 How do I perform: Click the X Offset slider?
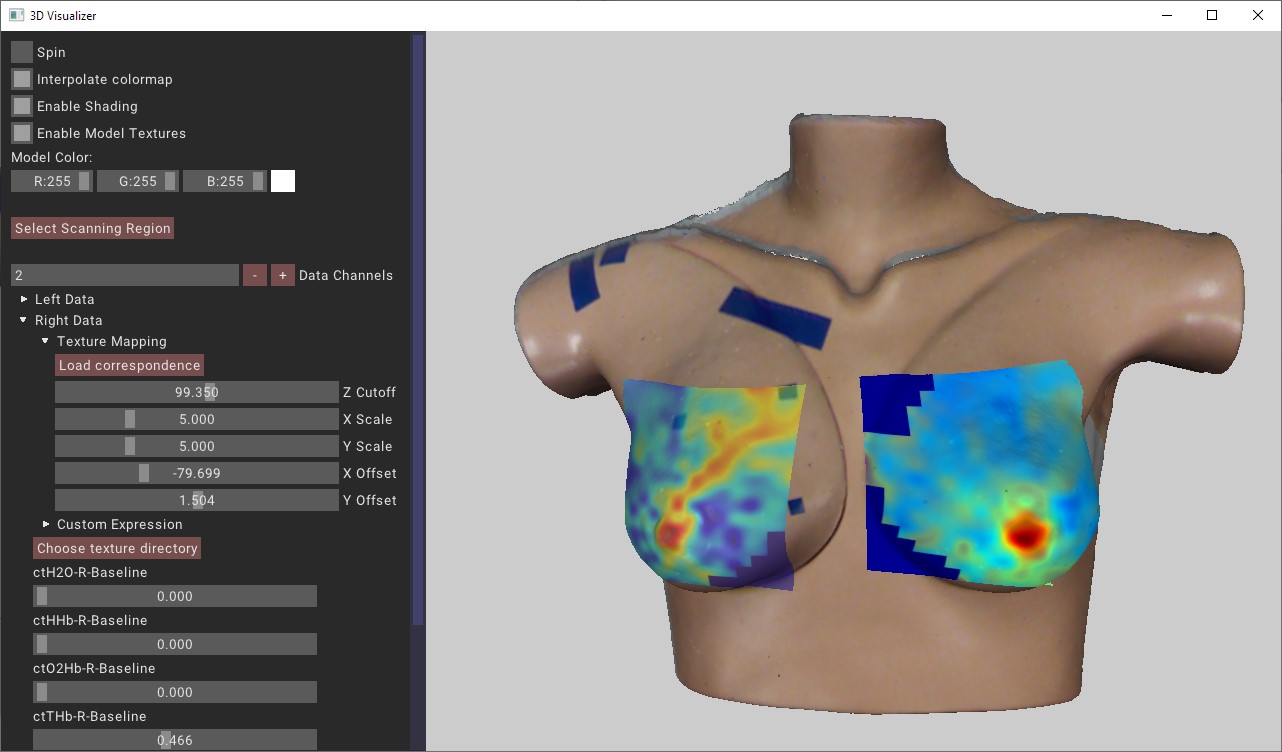(197, 473)
